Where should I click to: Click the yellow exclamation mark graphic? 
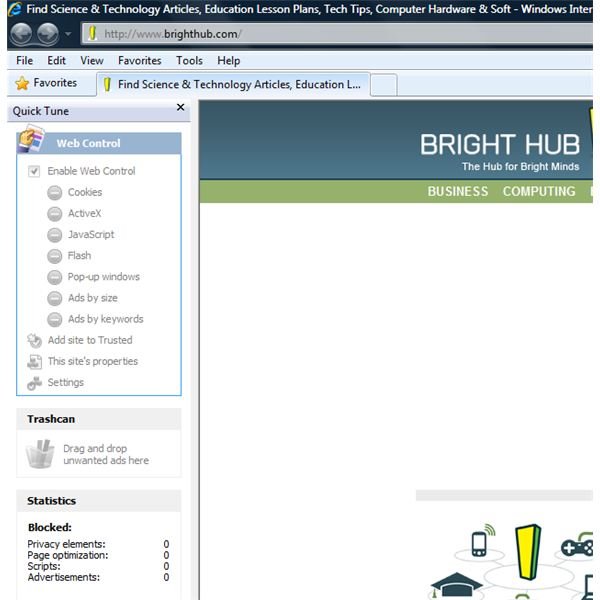(x=528, y=551)
